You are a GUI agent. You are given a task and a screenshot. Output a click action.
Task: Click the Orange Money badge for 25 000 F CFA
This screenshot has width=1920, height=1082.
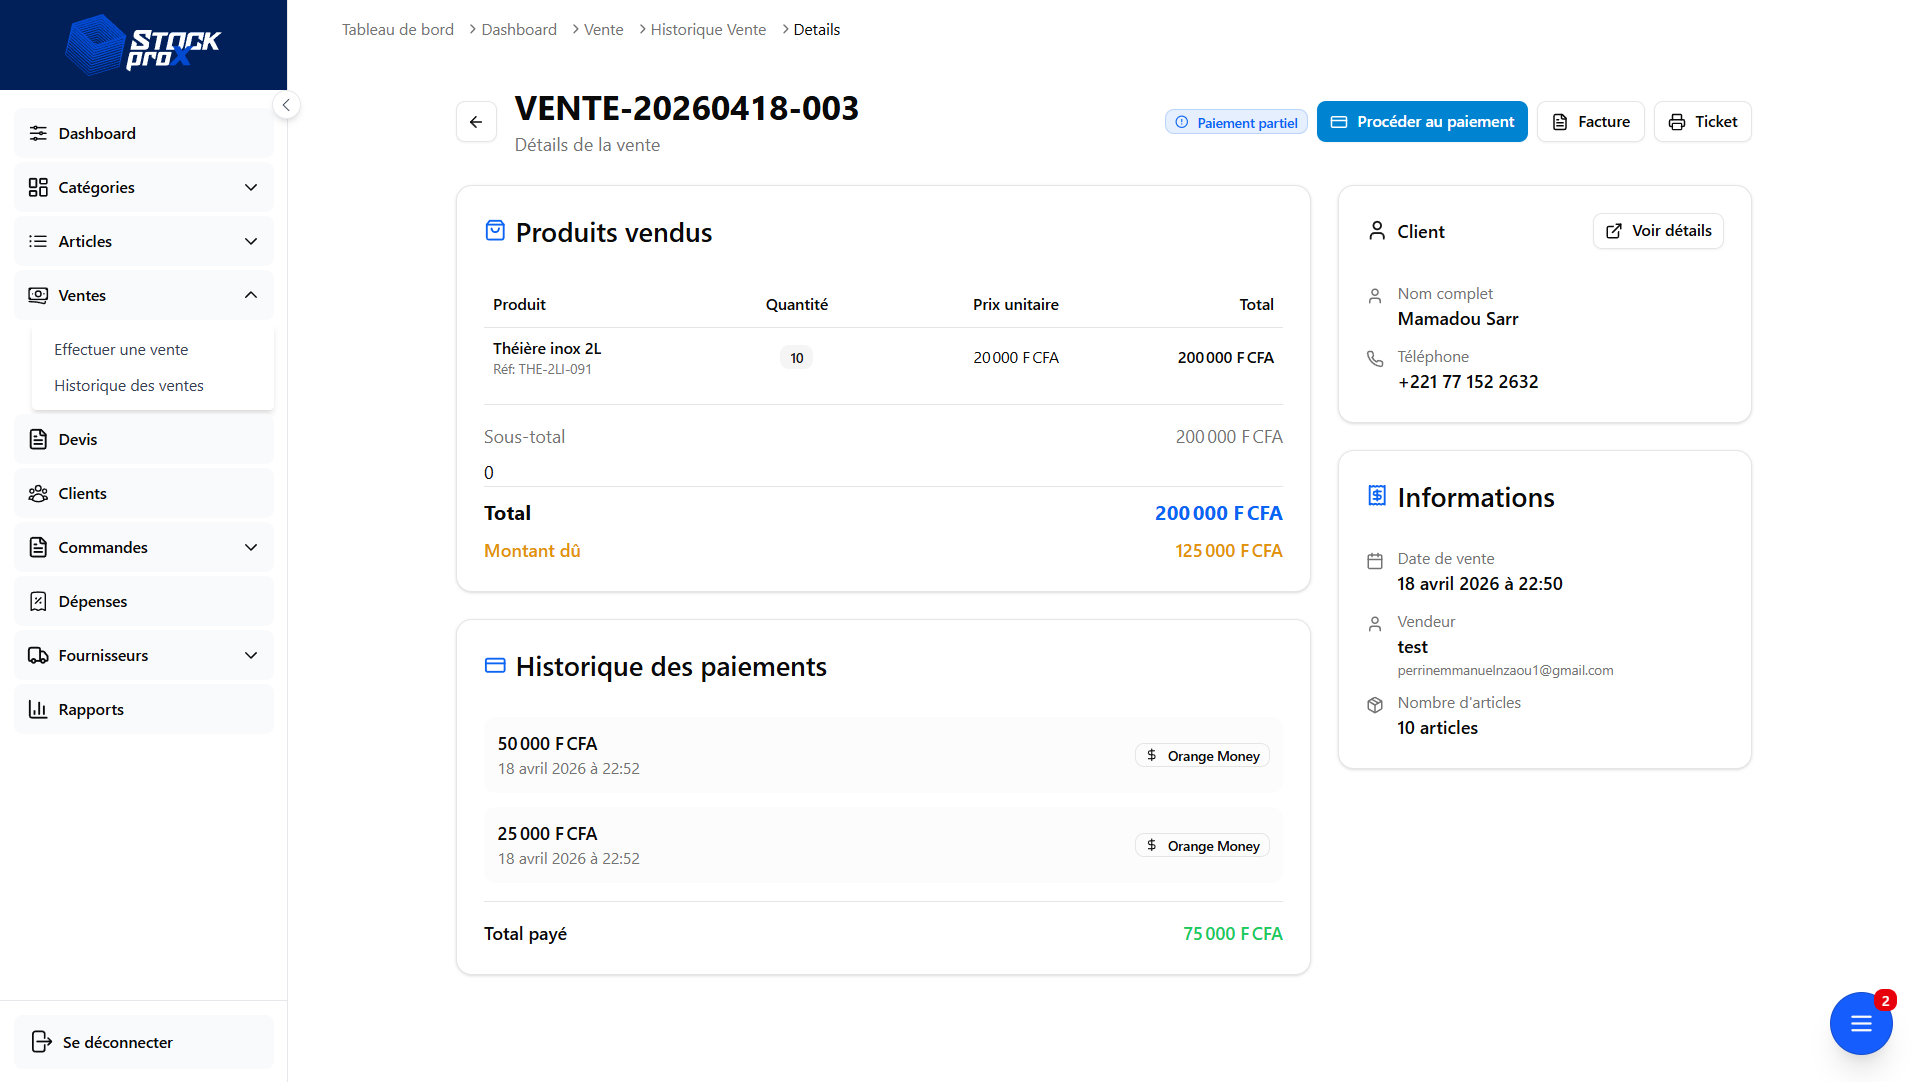pyautogui.click(x=1202, y=846)
